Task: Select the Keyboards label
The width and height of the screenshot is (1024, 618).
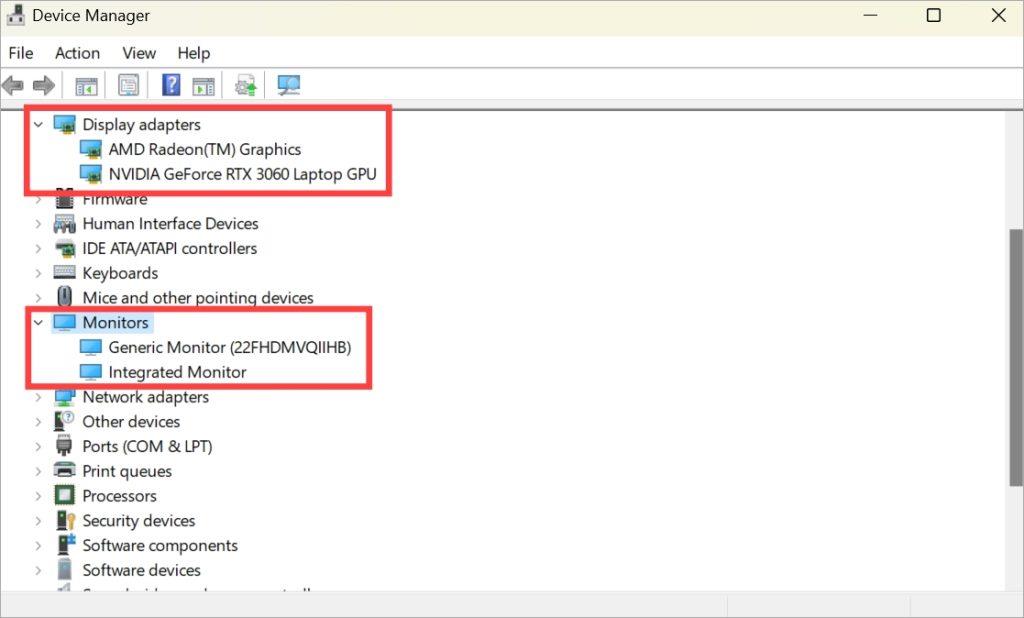Action: 120,273
